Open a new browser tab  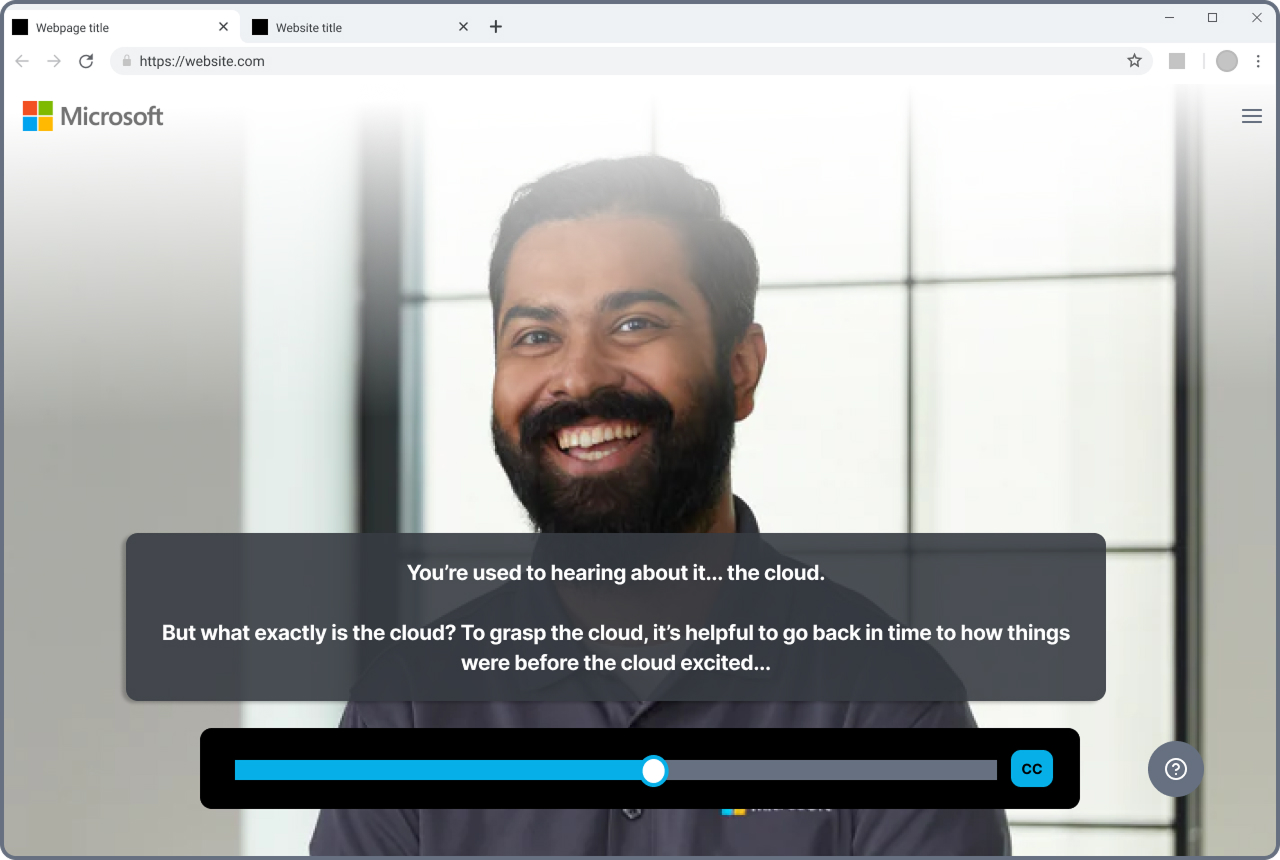click(496, 27)
